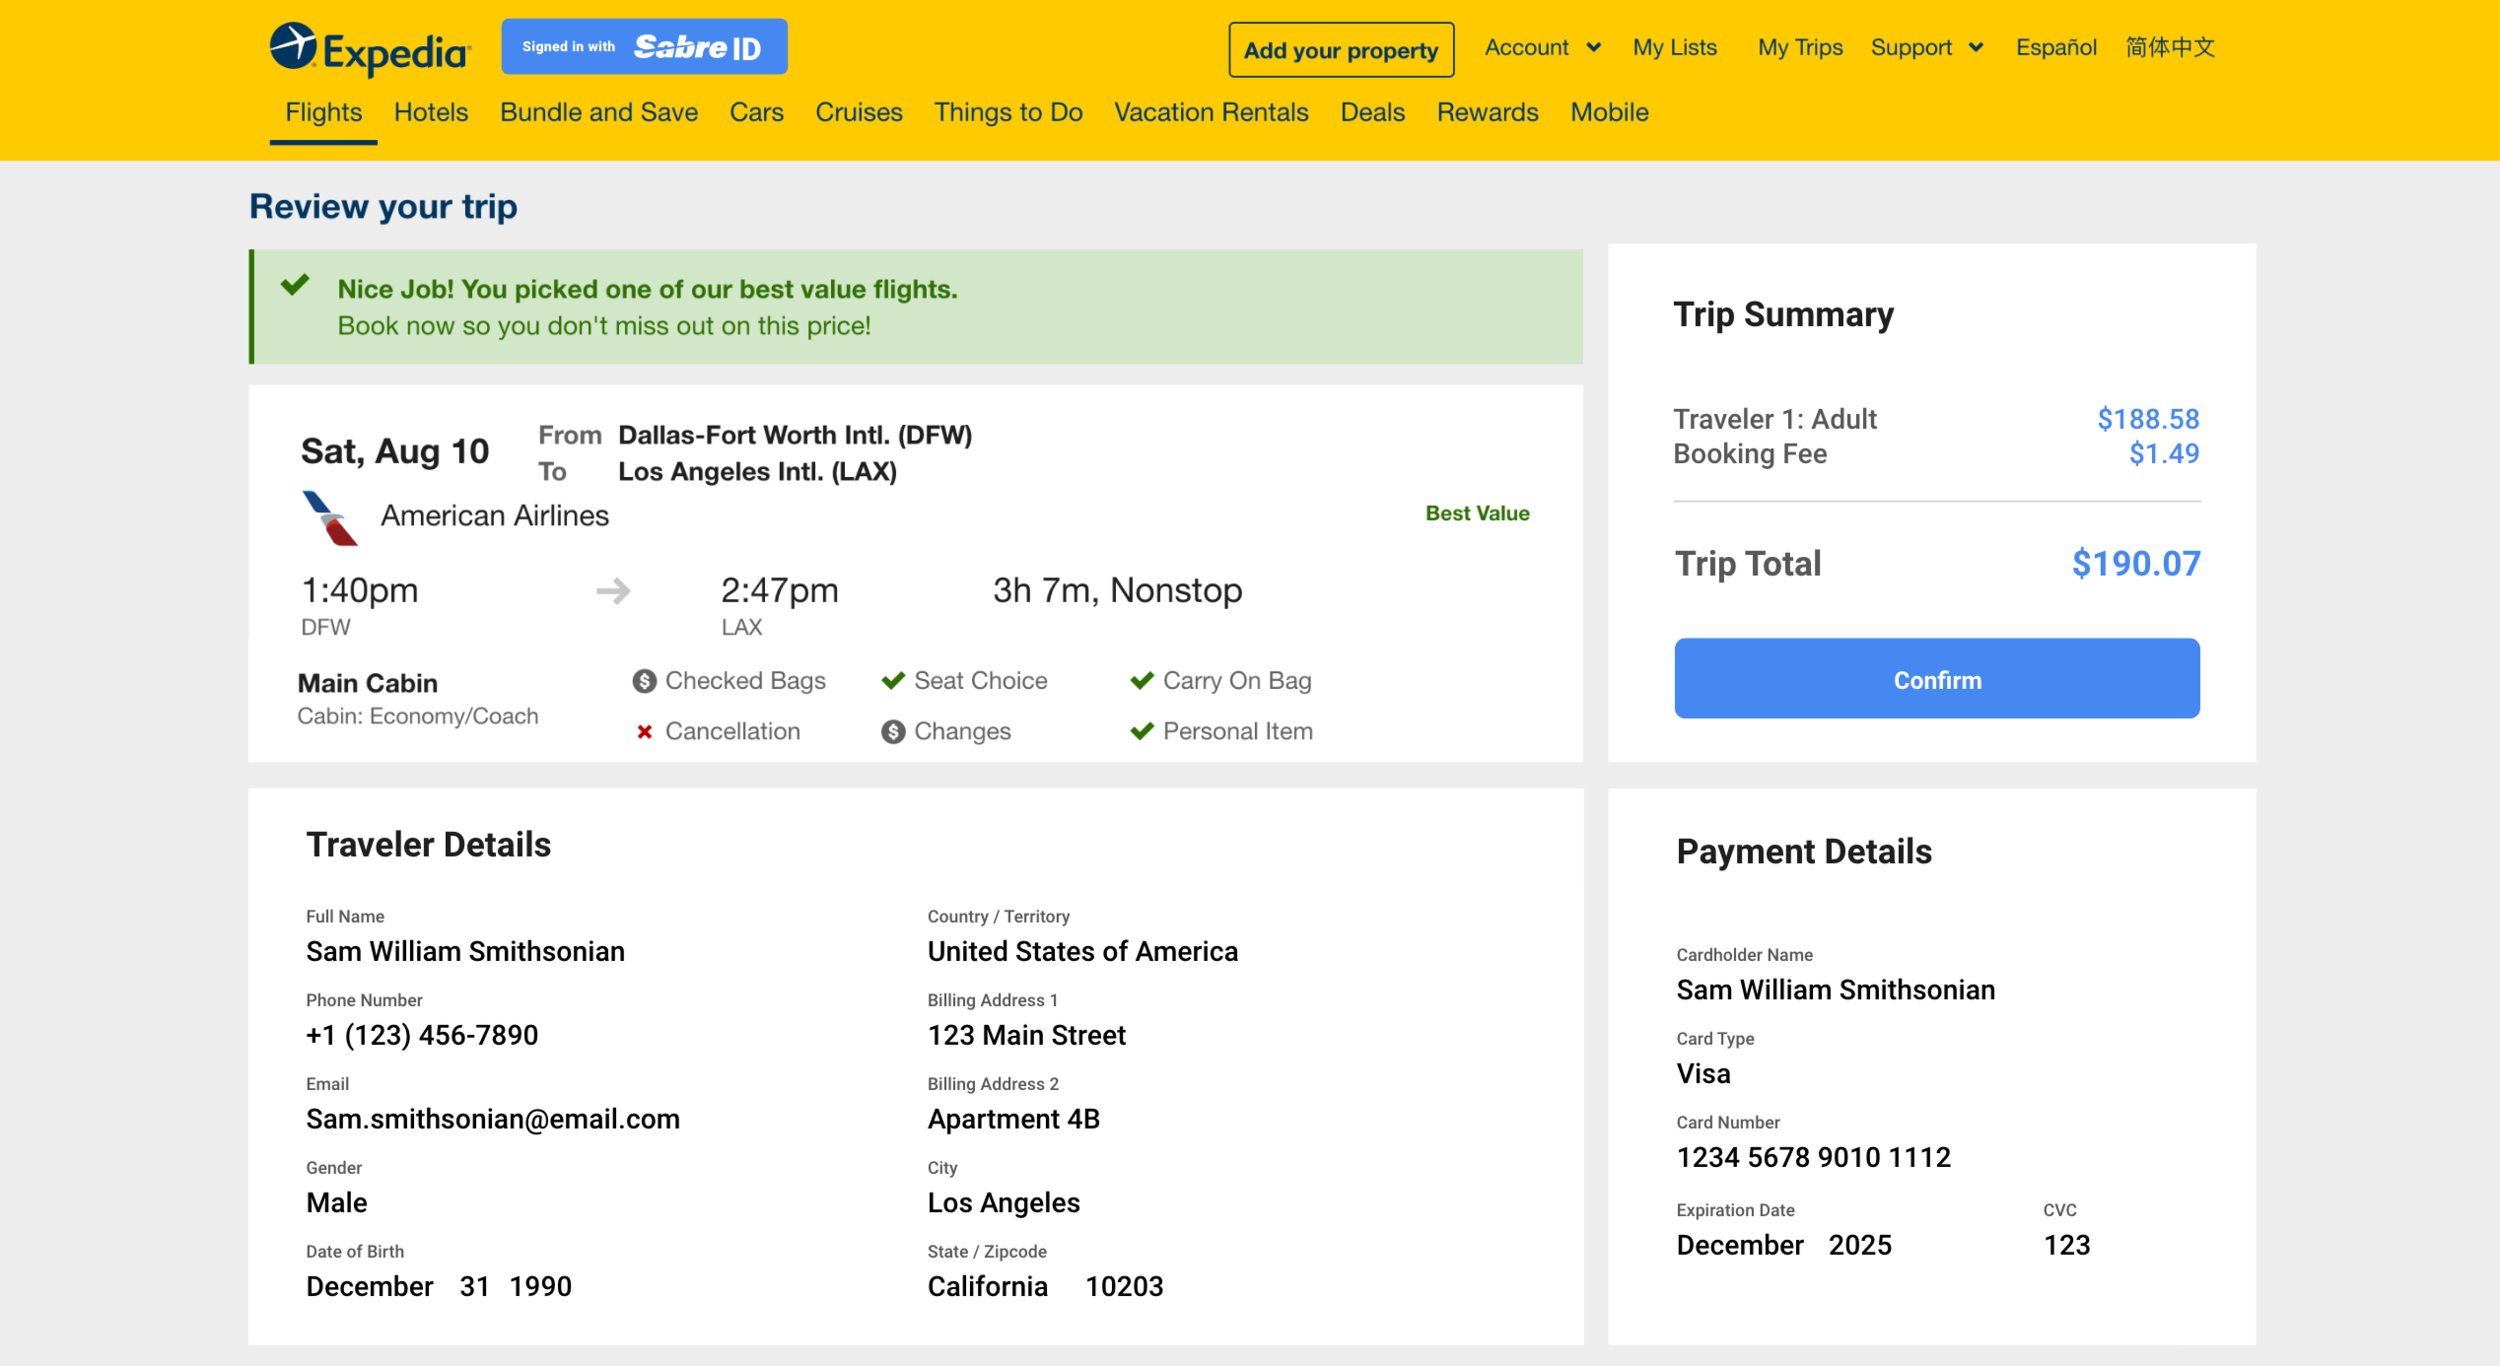Open the Cruises tab

(x=859, y=112)
